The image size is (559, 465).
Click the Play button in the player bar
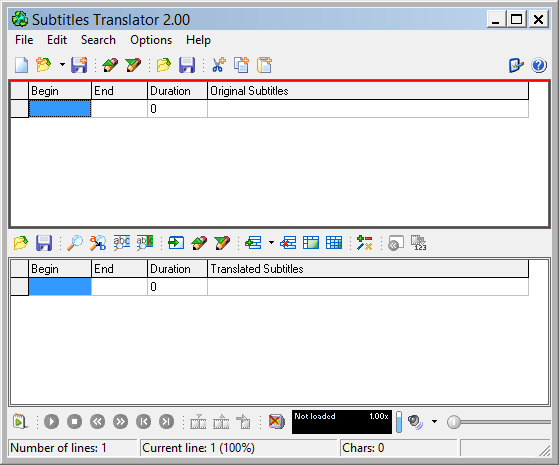coord(51,422)
